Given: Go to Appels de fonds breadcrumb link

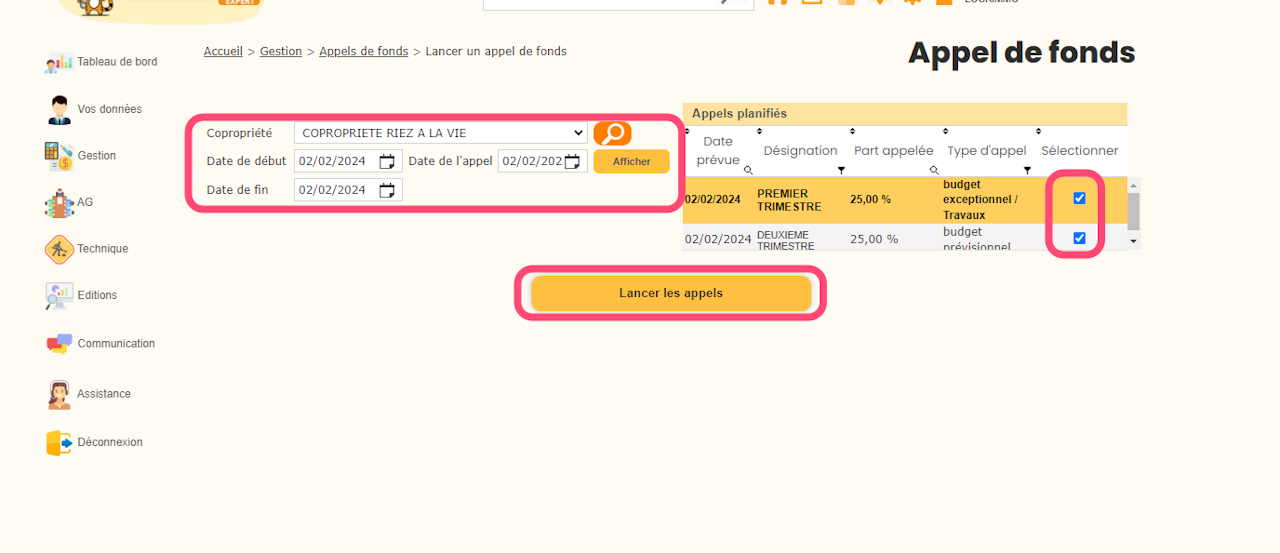Looking at the screenshot, I should click(364, 51).
